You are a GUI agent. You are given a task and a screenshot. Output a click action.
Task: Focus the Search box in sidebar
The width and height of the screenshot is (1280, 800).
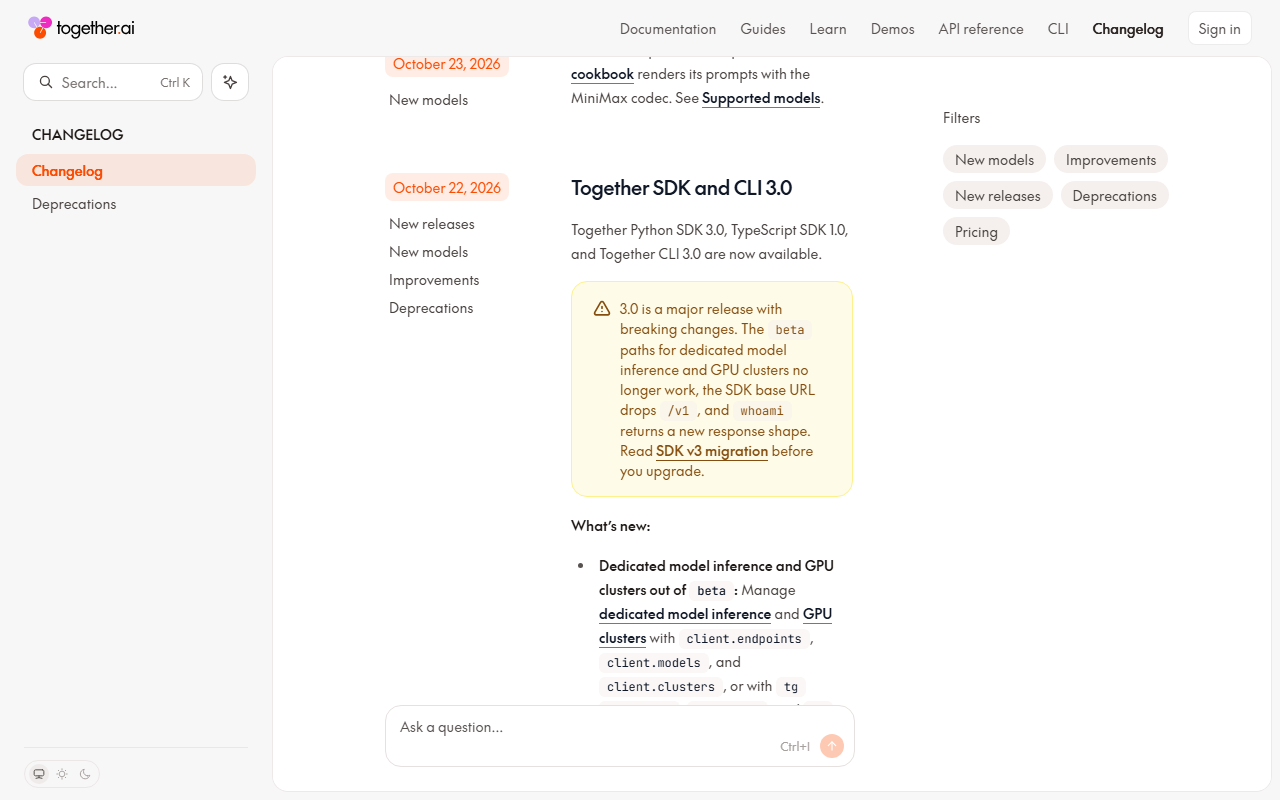(x=113, y=82)
